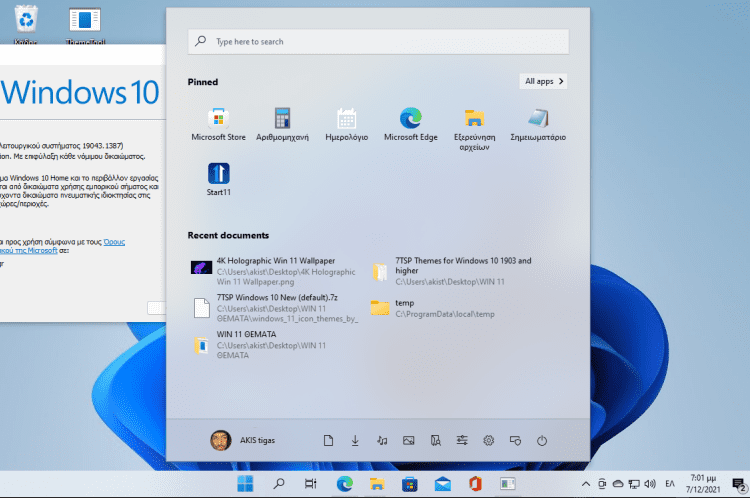The width and height of the screenshot is (750, 498).
Task: Switch input language ΕΛ indicator
Action: pyautogui.click(x=670, y=484)
